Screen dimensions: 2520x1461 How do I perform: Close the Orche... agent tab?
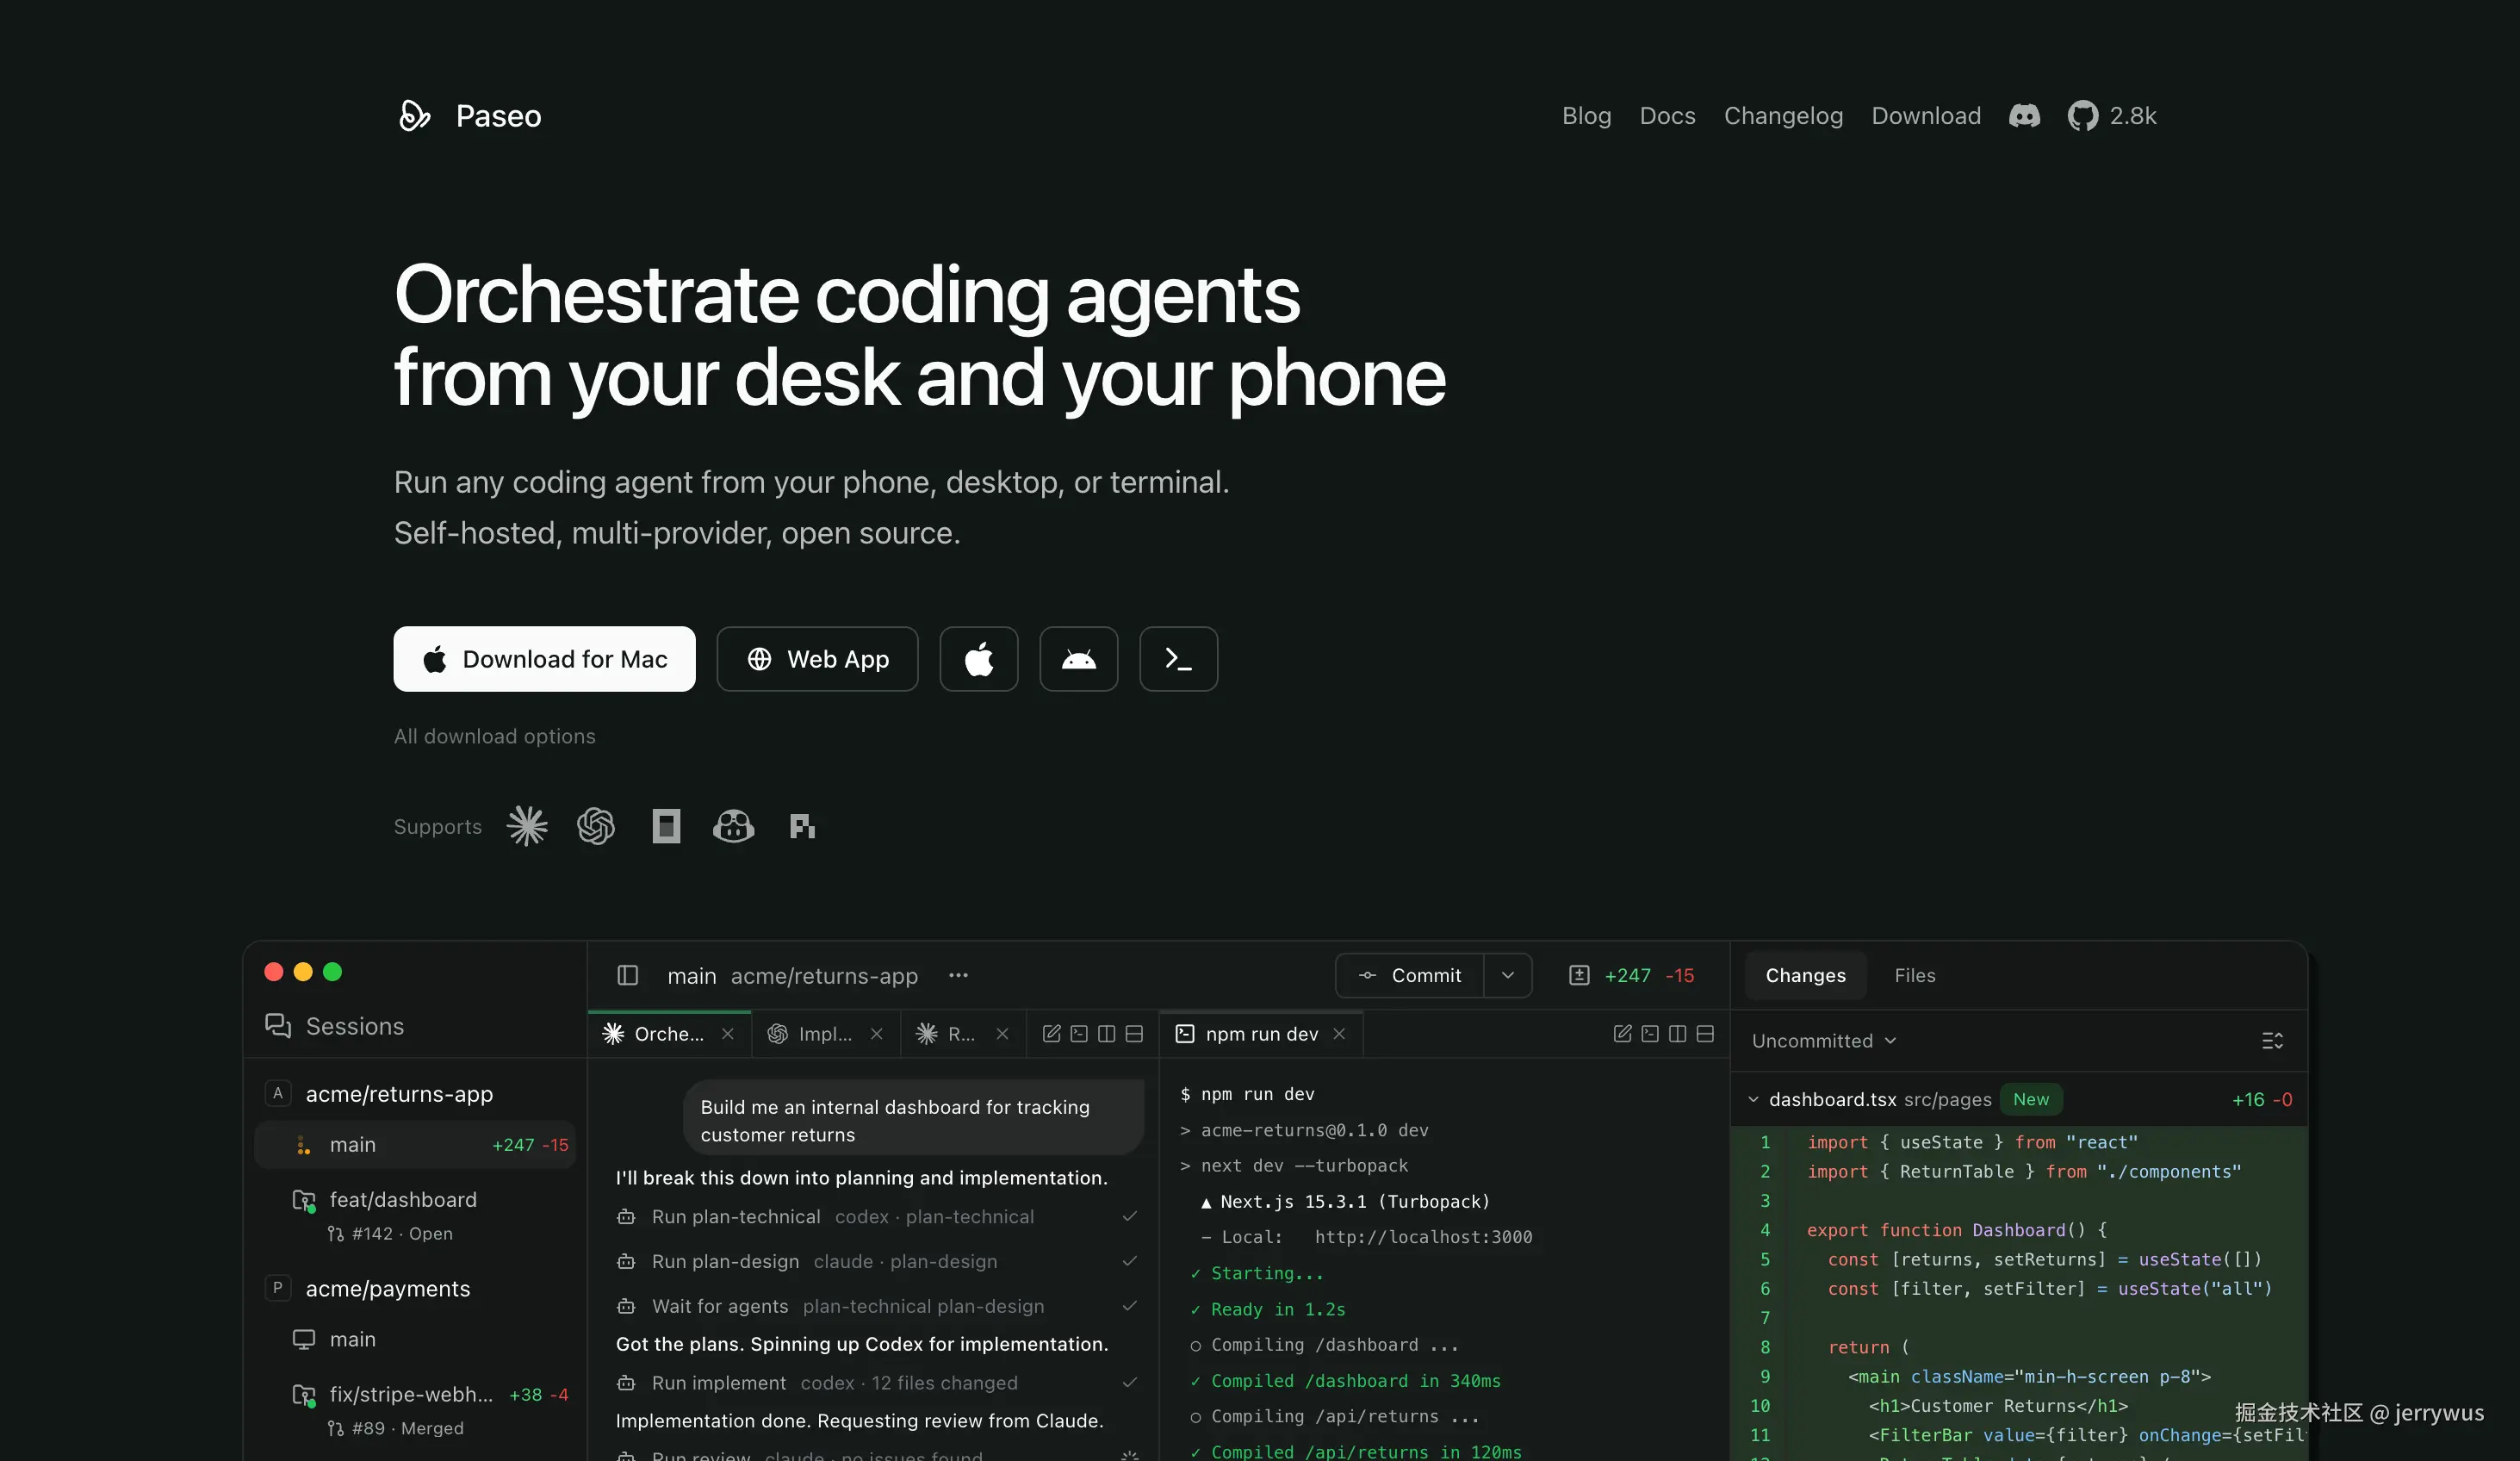click(728, 1034)
